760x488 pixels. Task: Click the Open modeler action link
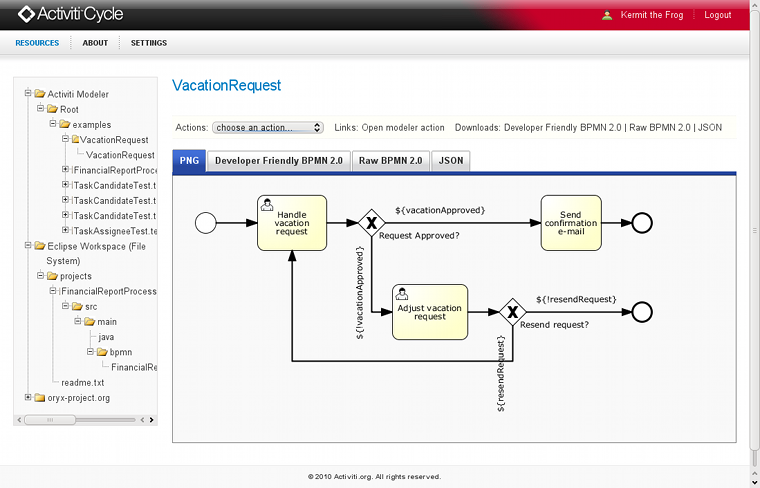pos(403,127)
